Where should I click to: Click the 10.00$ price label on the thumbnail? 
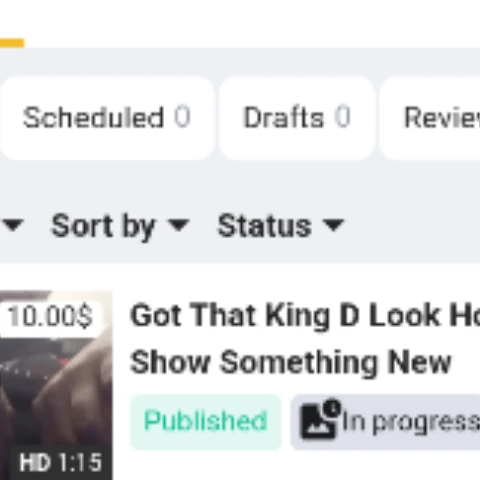tap(50, 317)
